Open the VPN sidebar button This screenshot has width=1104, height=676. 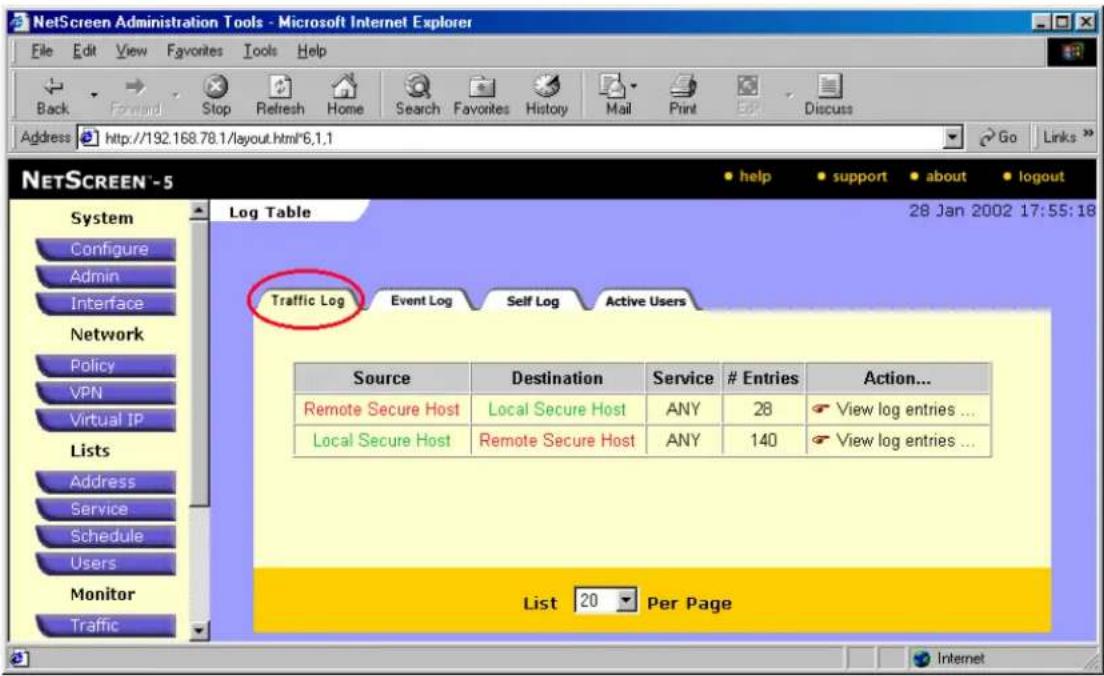pos(107,393)
